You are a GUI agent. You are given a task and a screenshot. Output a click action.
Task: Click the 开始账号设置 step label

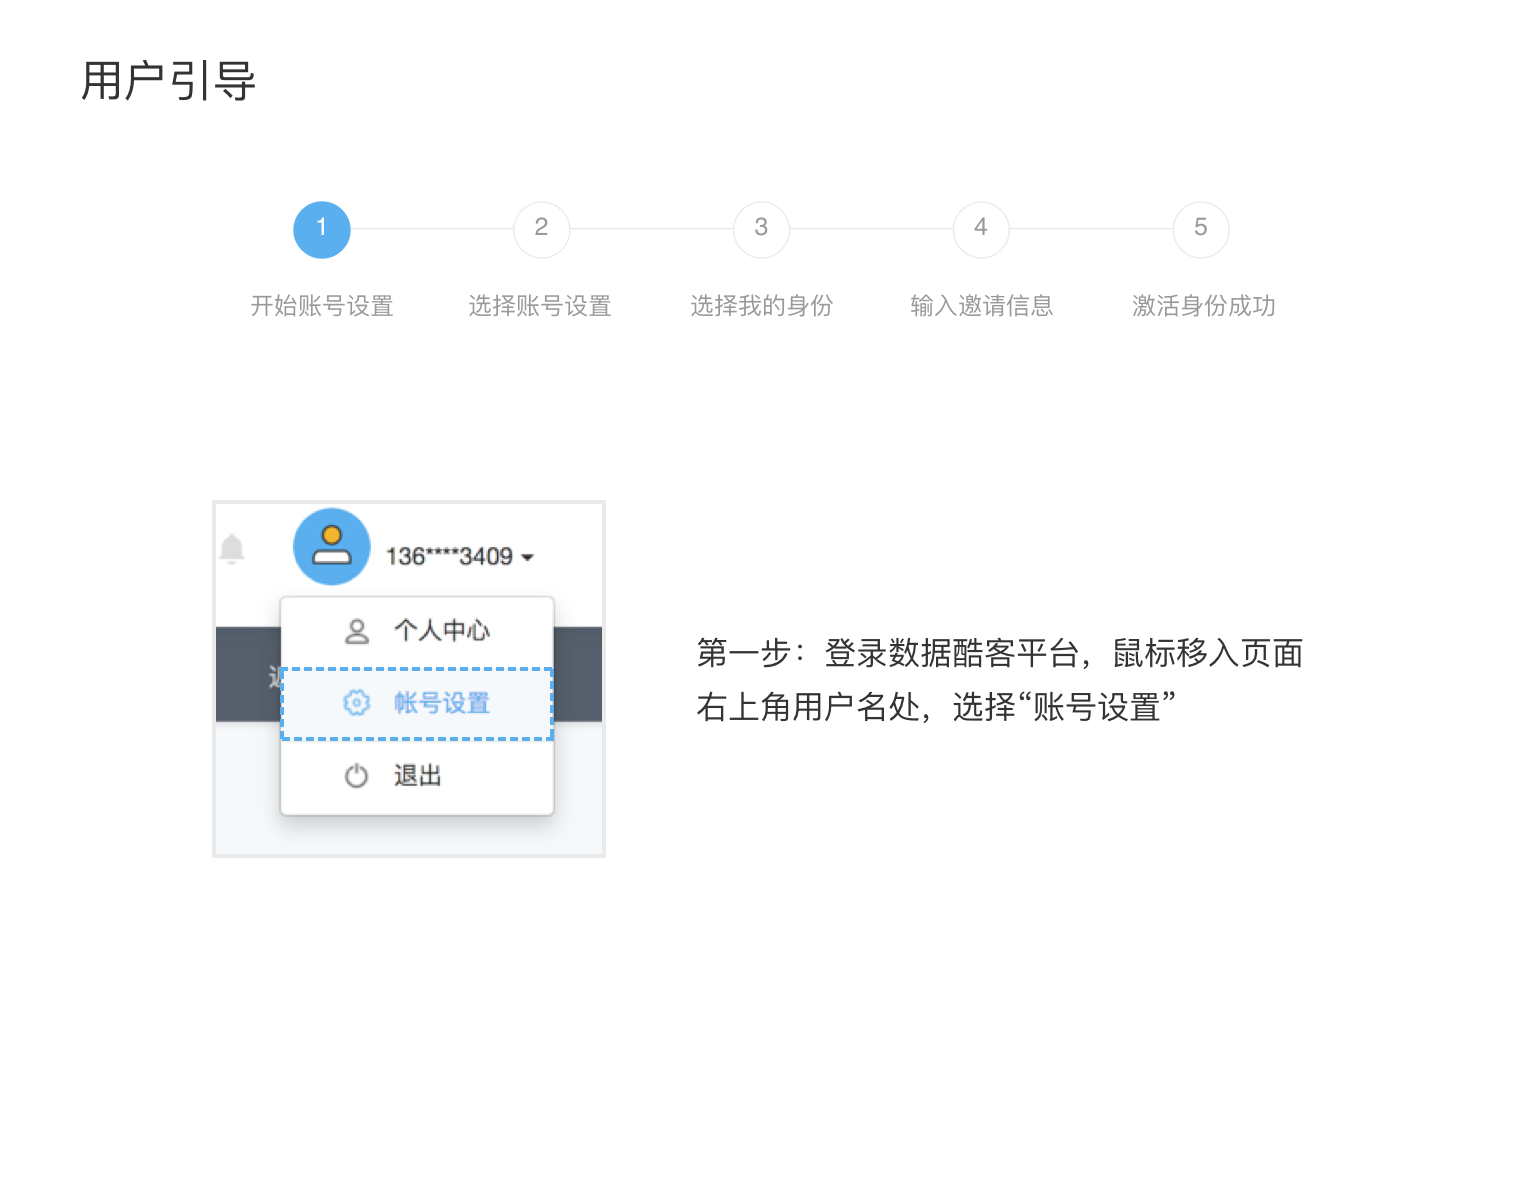[x=321, y=305]
